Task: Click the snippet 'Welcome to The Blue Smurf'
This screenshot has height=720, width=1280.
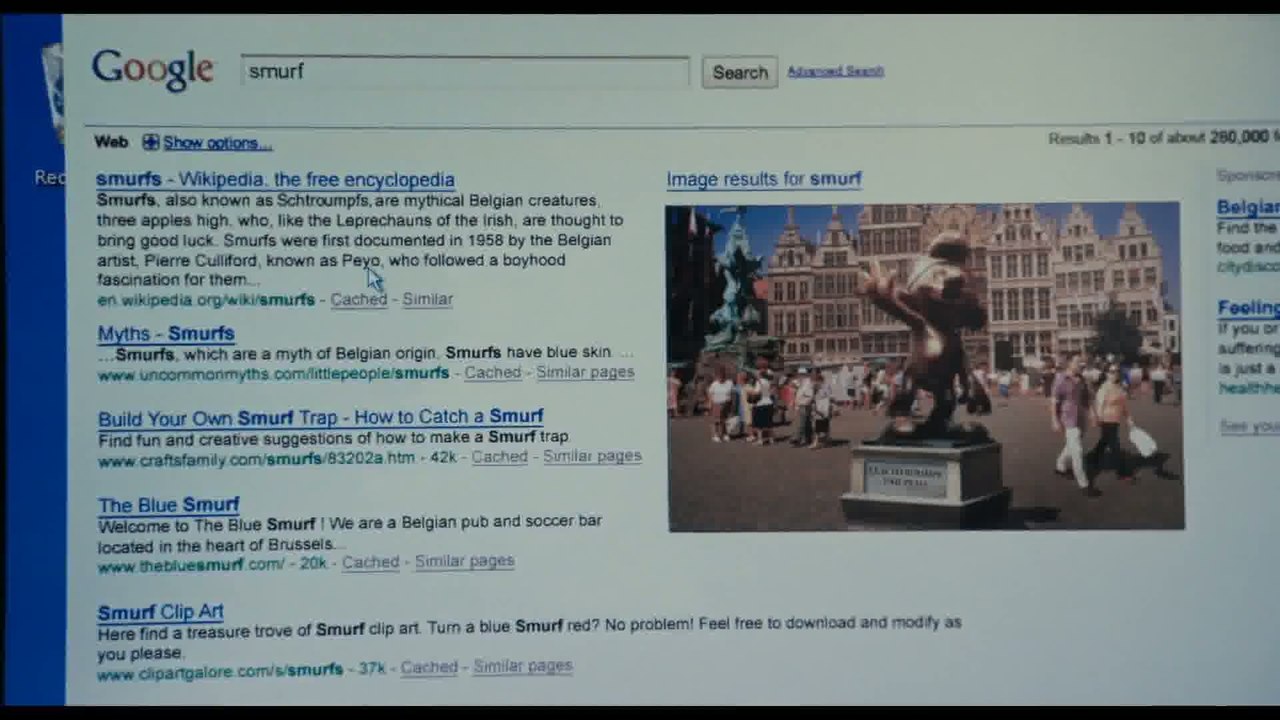Action: coord(350,533)
